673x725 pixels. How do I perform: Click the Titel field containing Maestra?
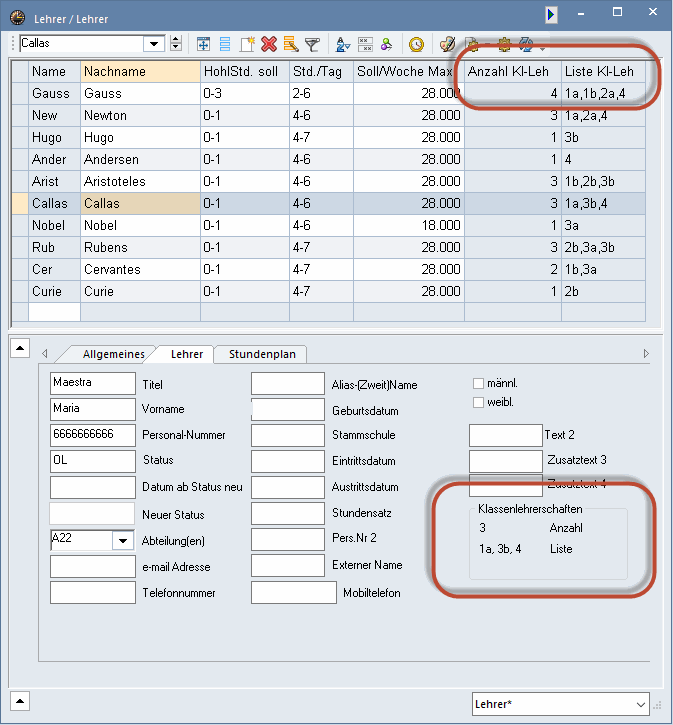pyautogui.click(x=92, y=383)
